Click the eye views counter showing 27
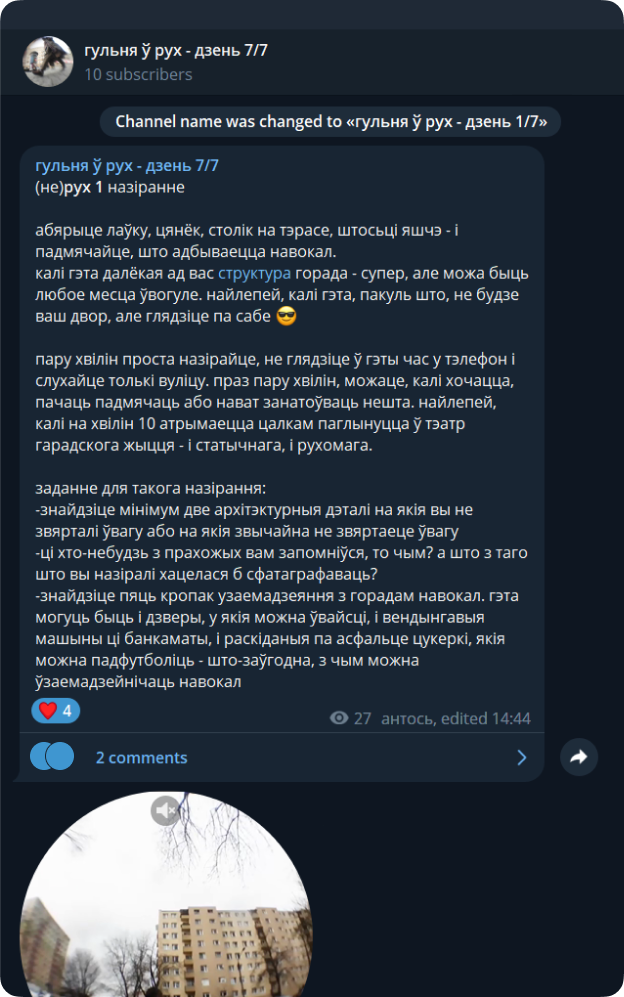Screen dimensions: 624x997 click(x=350, y=719)
